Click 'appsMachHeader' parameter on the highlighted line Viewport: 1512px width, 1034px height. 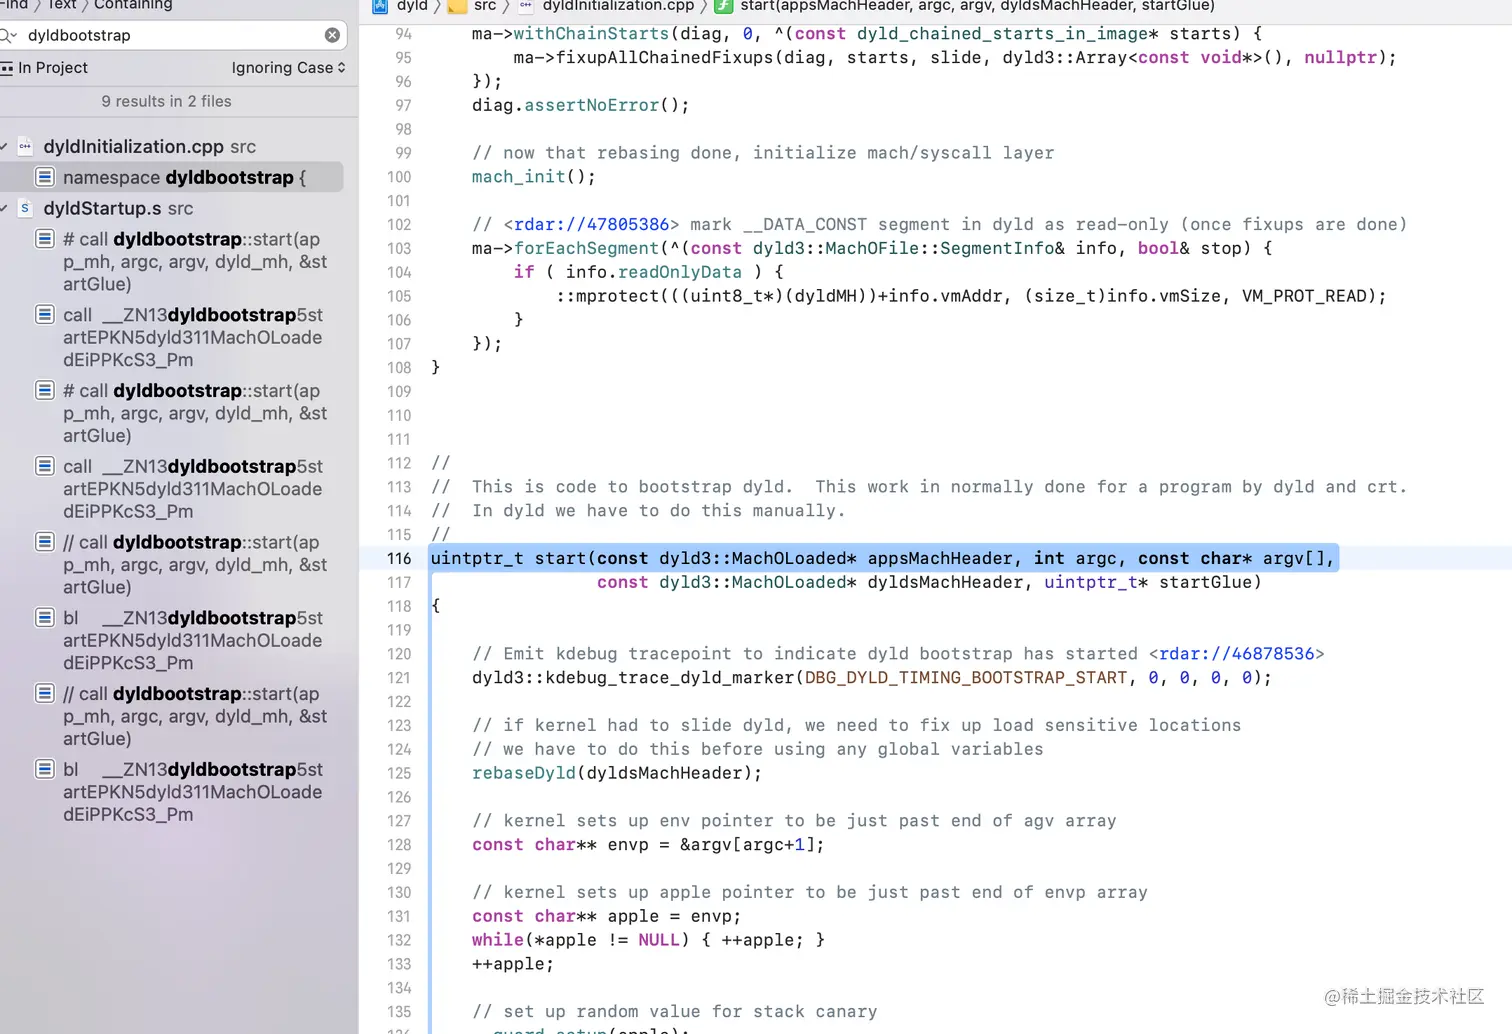pos(940,558)
